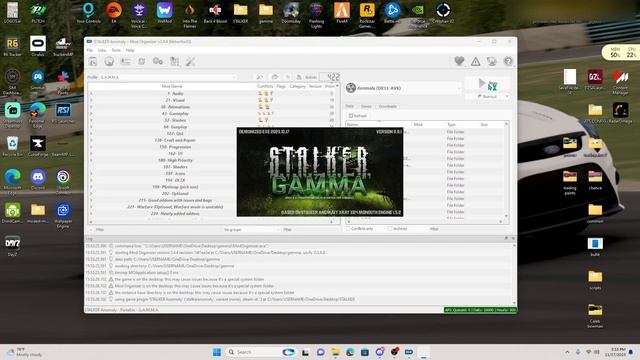Select the Minimap (pick one) row
Viewport: 640px width, 360px height.
(175, 187)
